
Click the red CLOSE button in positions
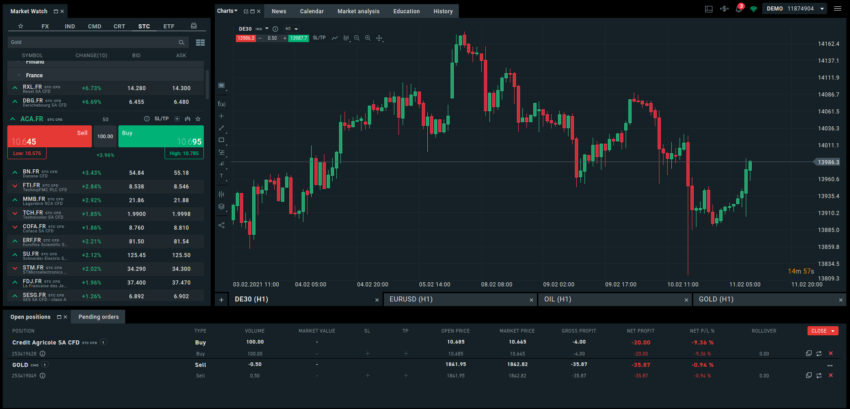(821, 330)
